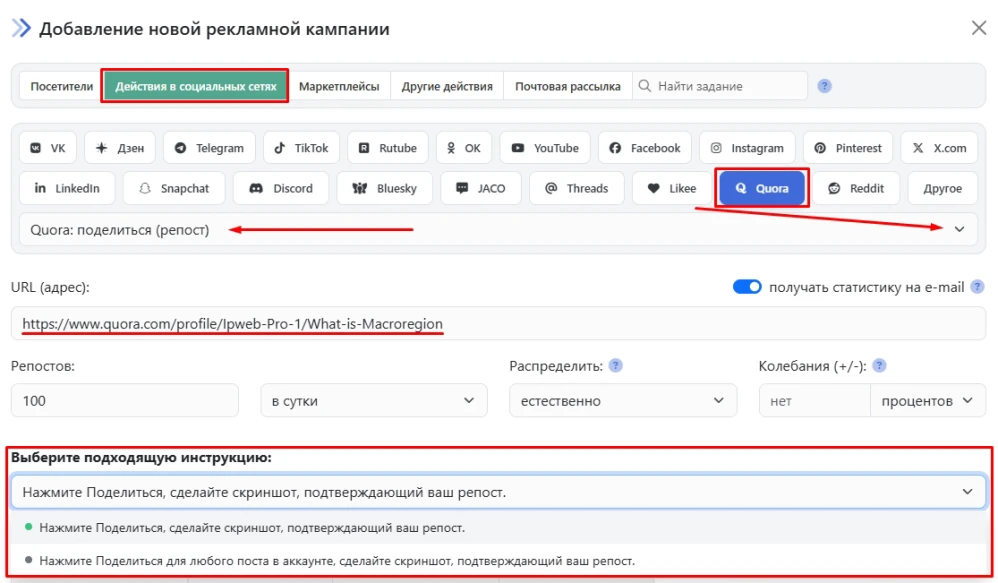Pick the YouTube network button
Image resolution: width=998 pixels, height=583 pixels.
[543, 147]
